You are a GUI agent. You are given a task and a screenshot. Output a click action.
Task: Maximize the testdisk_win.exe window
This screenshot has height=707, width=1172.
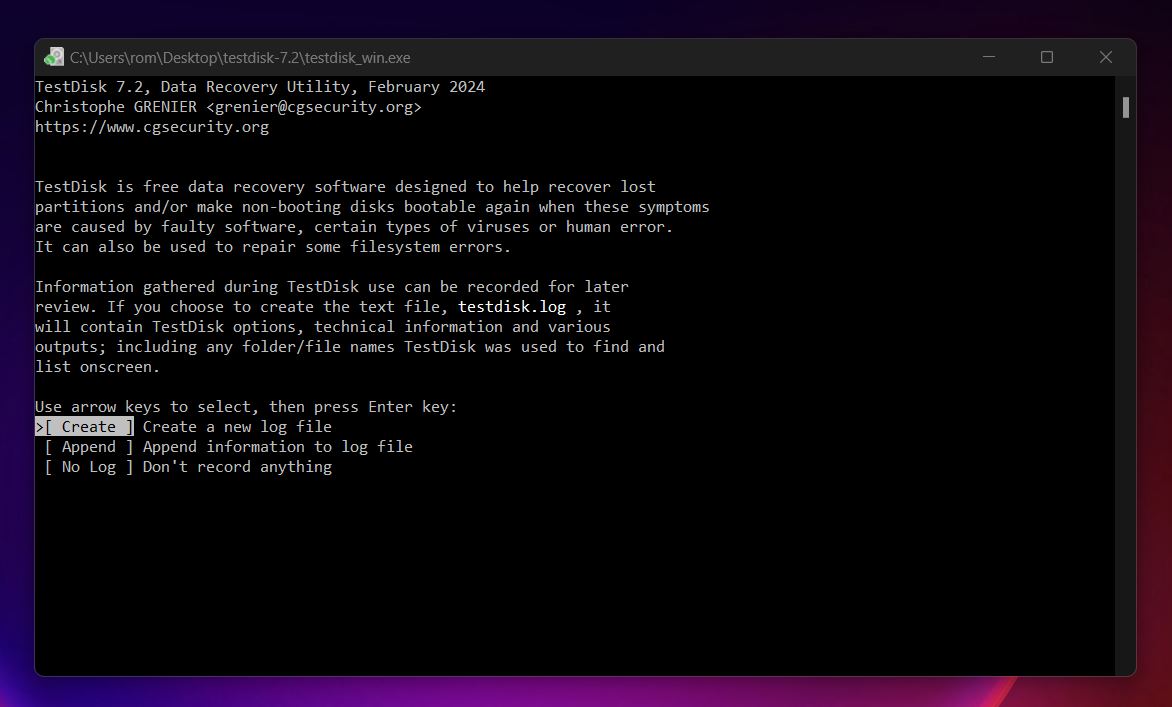(x=1047, y=58)
